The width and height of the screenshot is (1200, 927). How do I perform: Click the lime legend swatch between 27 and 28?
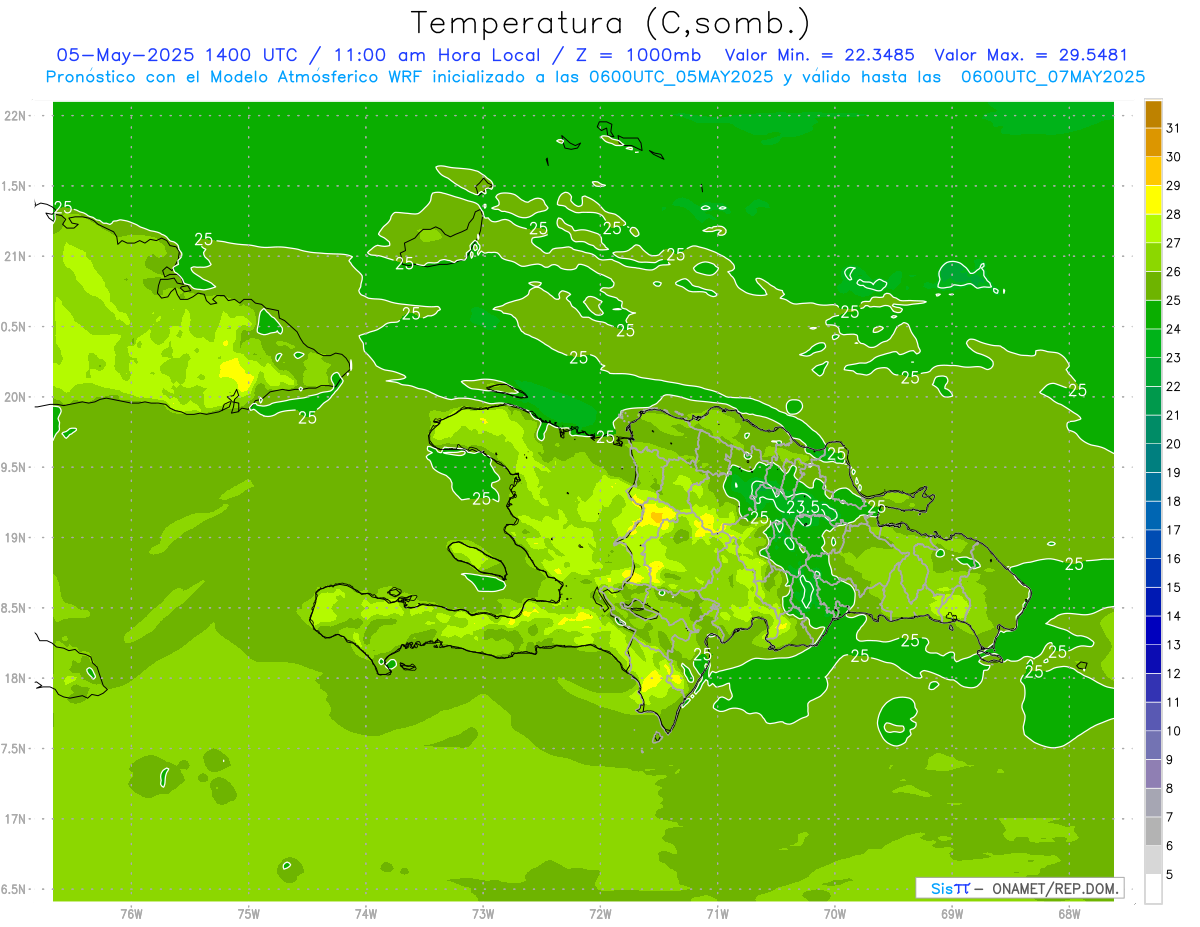coord(1153,228)
